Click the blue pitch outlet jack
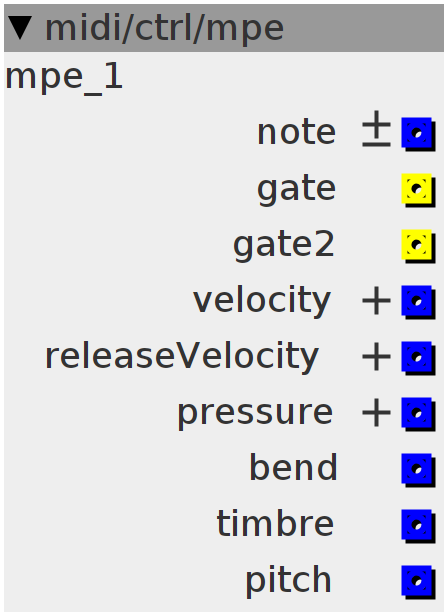This screenshot has width=448, height=616. [x=418, y=582]
